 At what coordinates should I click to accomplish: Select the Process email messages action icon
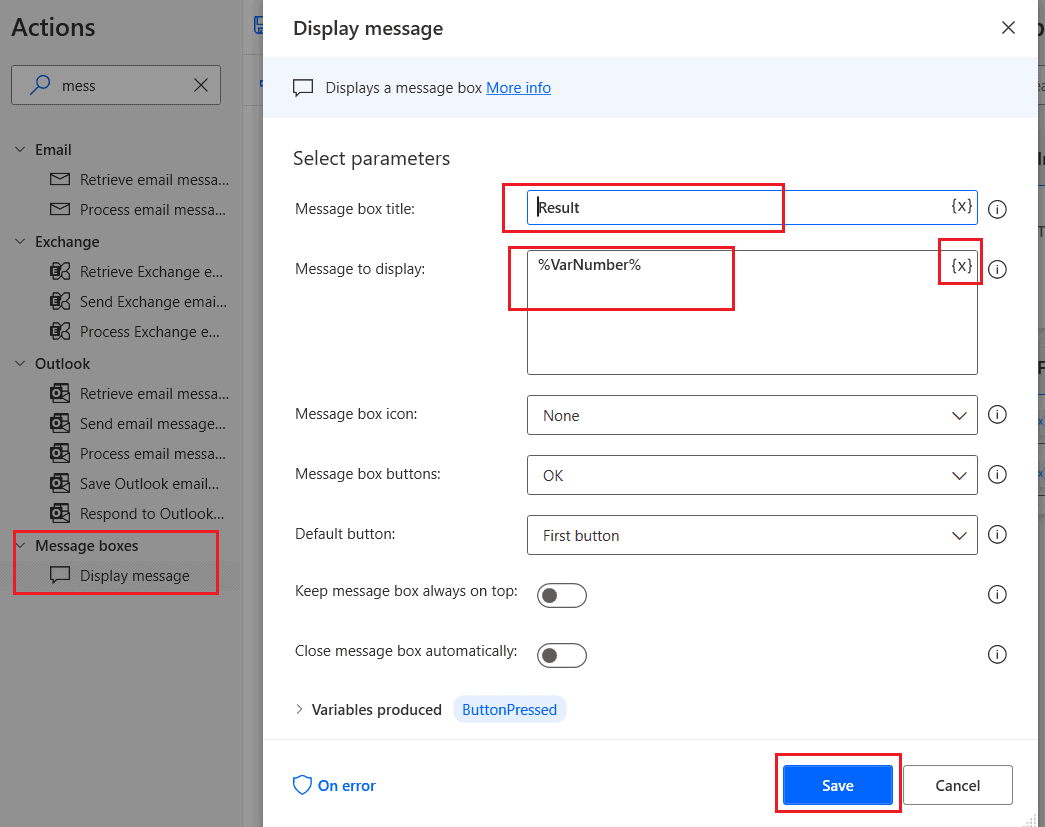[x=61, y=209]
